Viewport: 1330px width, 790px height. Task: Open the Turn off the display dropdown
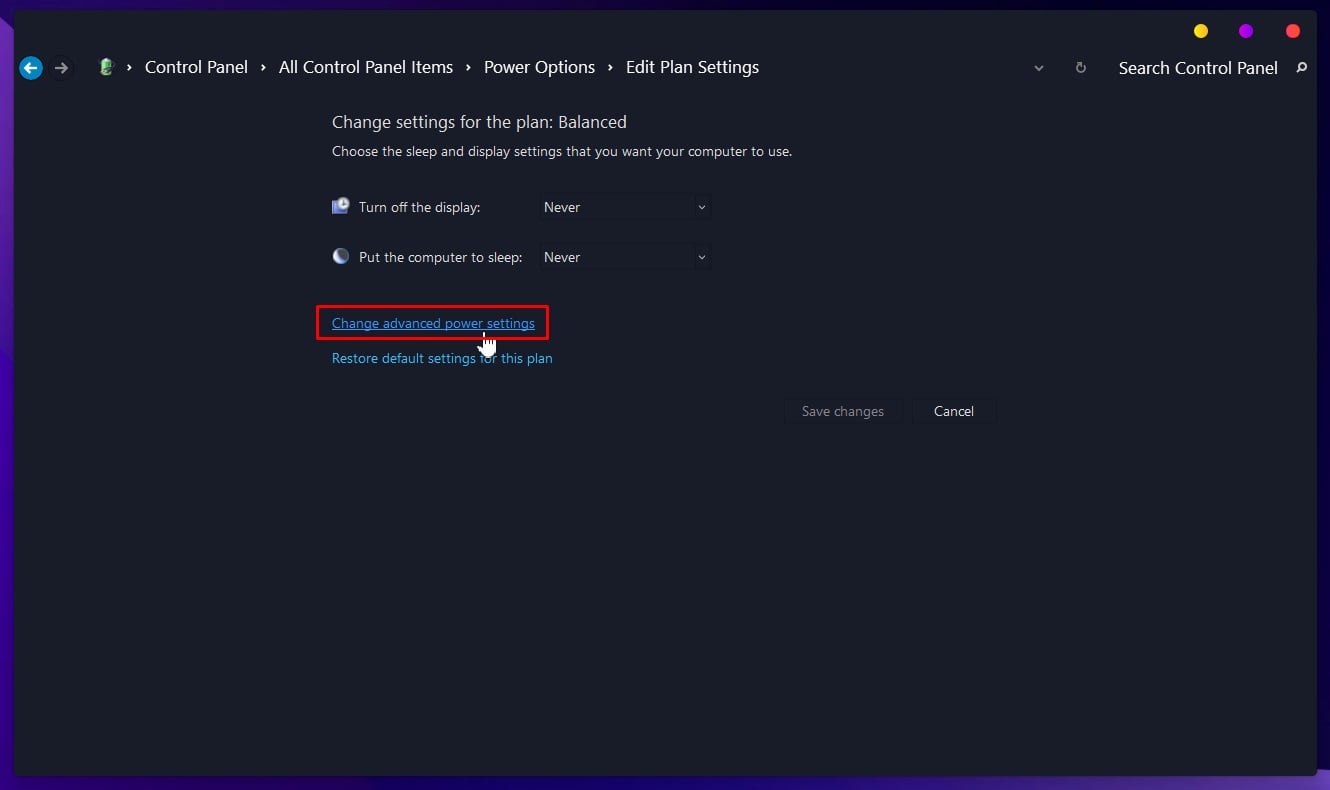coord(625,207)
